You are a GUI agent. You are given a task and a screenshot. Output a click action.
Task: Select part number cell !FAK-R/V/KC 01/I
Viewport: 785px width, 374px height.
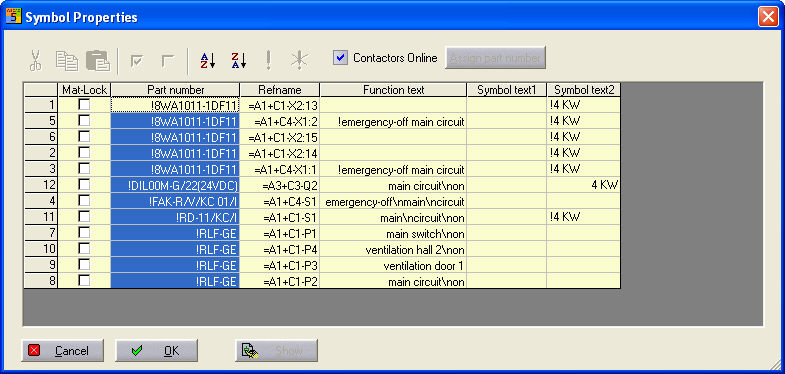point(175,201)
